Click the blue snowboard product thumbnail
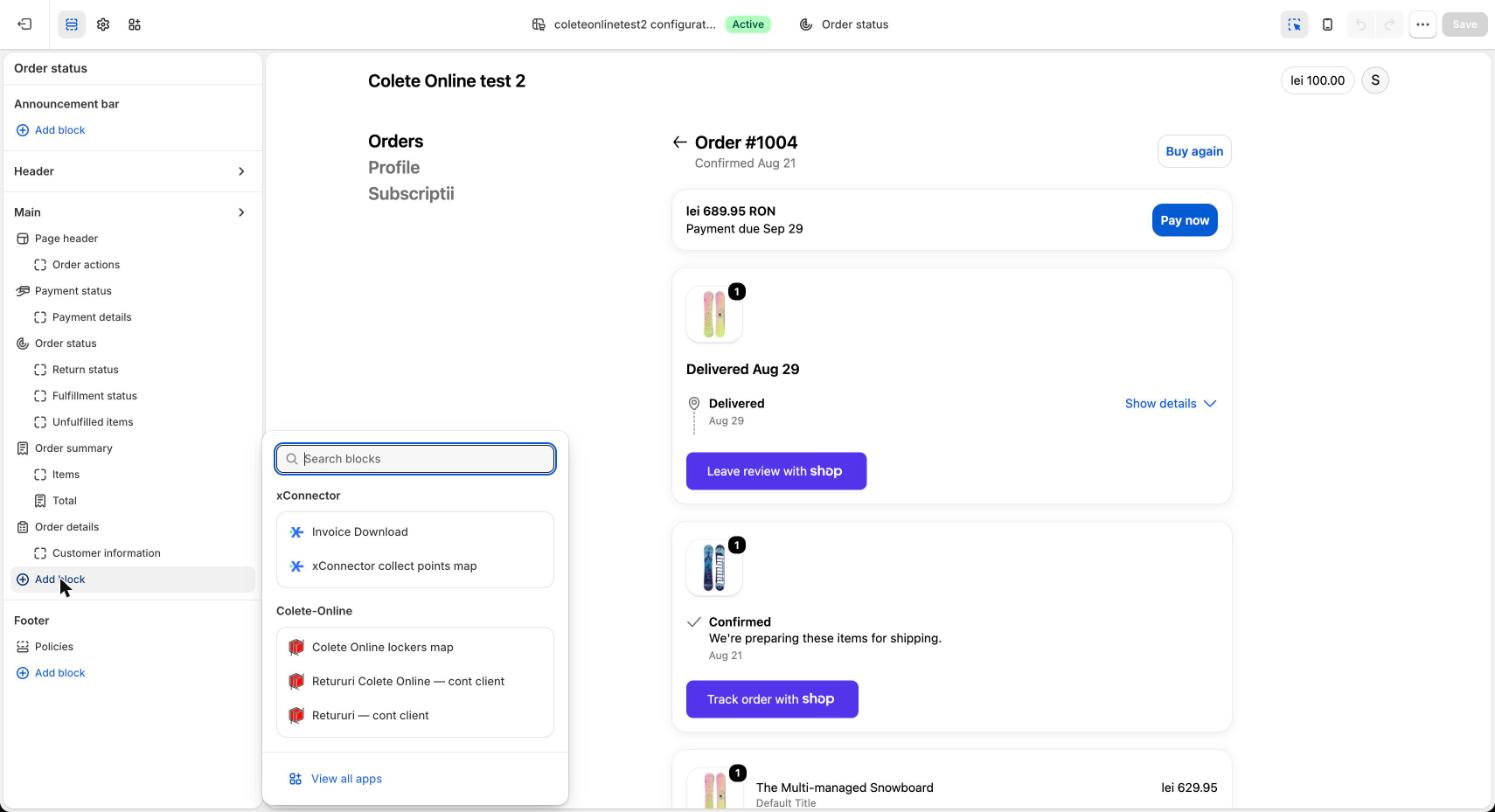 pos(714,568)
